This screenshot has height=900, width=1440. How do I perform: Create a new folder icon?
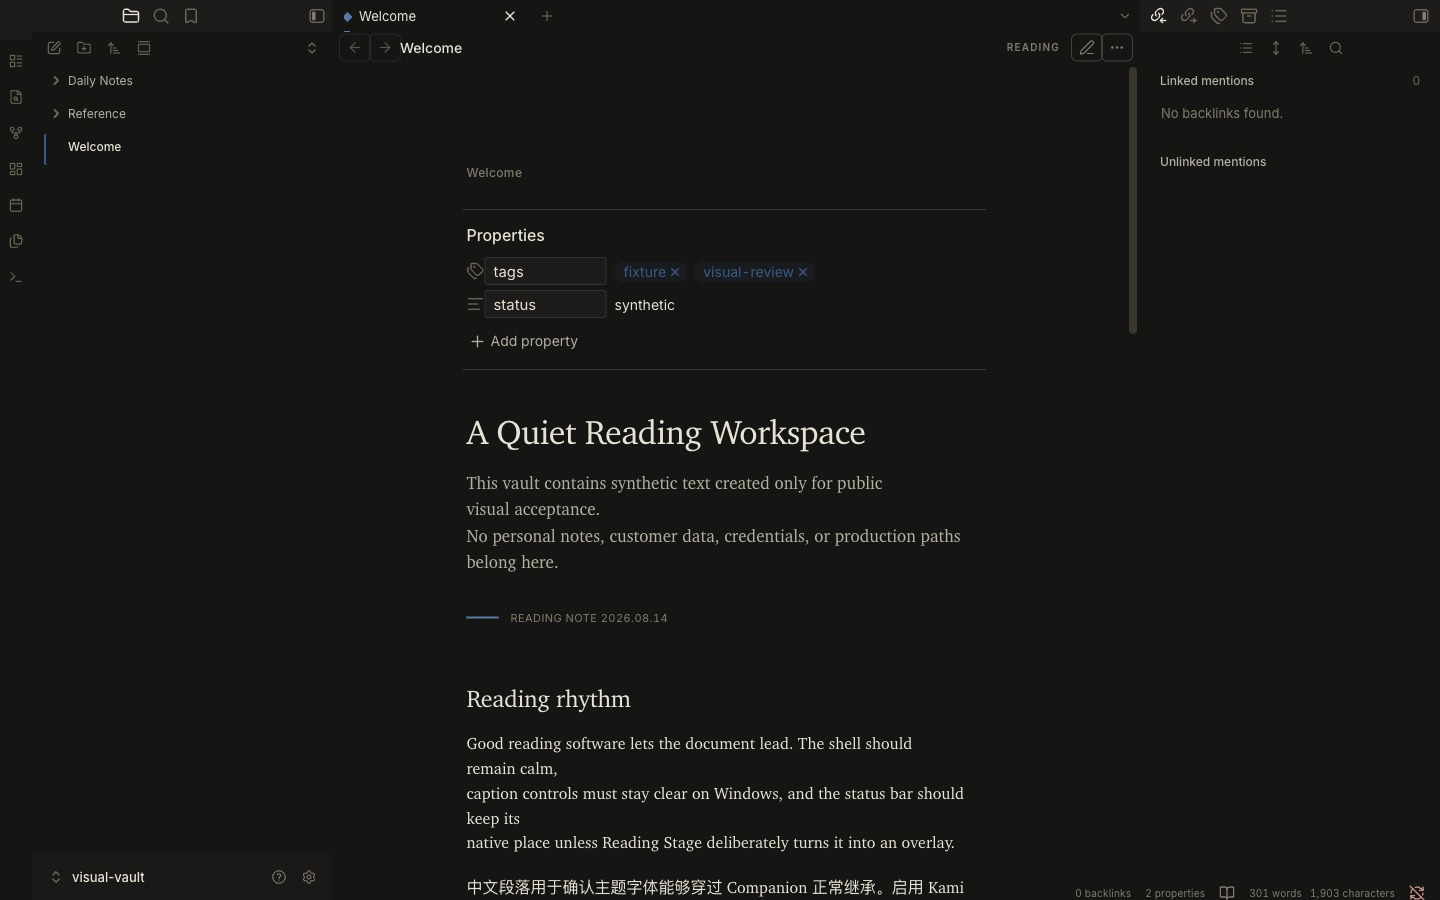[84, 48]
